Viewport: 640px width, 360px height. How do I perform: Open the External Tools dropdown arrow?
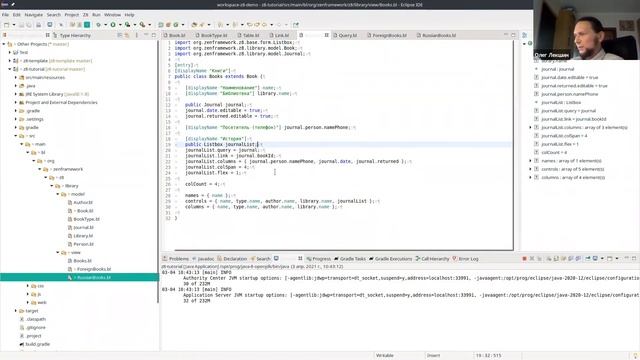pos(149,25)
